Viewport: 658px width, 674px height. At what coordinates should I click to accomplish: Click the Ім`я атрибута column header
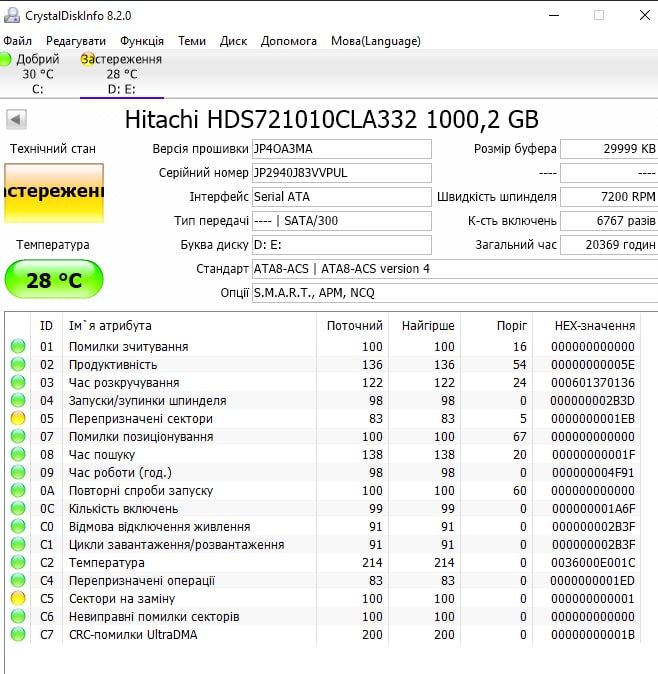pyautogui.click(x=189, y=326)
